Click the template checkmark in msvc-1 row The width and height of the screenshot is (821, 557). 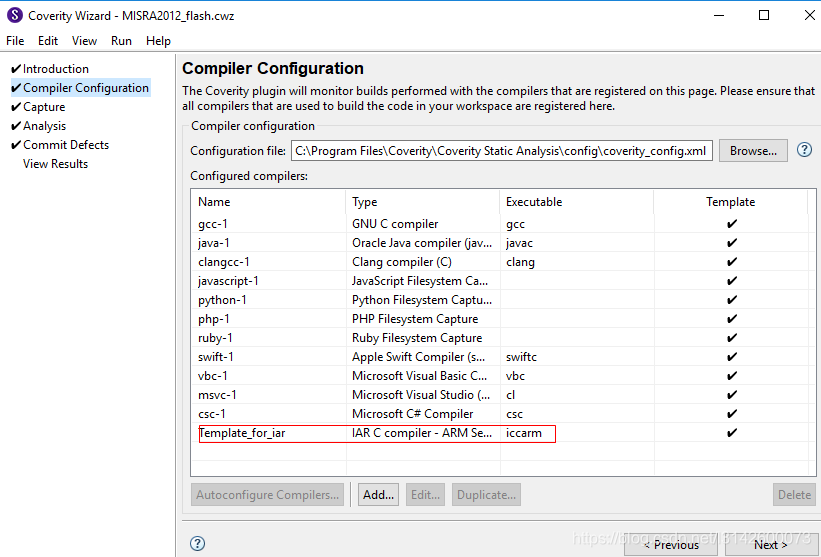731,395
